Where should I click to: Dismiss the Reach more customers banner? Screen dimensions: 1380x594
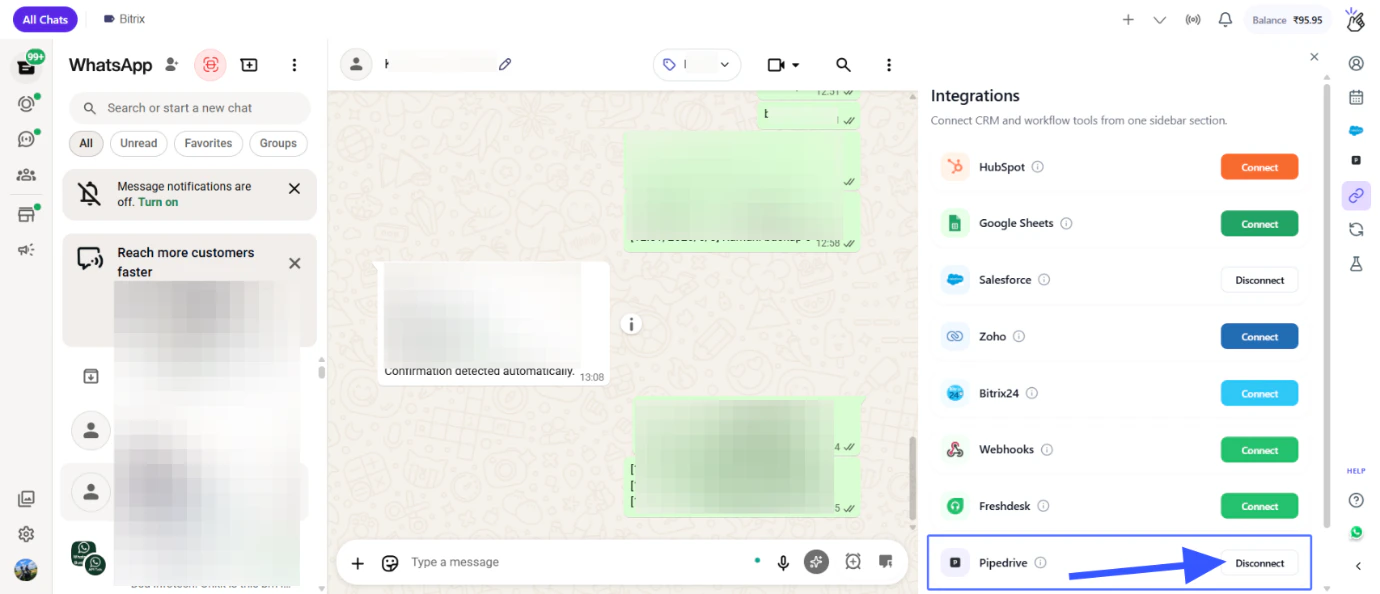click(x=294, y=263)
